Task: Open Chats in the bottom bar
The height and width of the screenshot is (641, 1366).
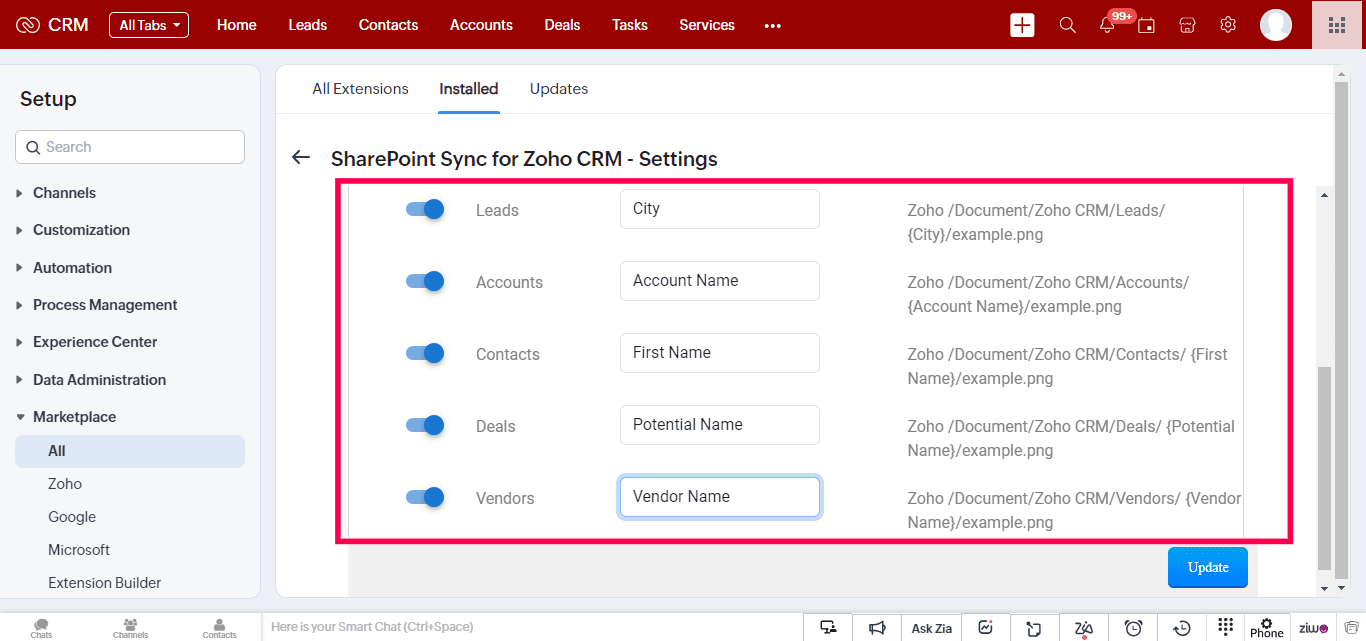Action: click(x=41, y=628)
